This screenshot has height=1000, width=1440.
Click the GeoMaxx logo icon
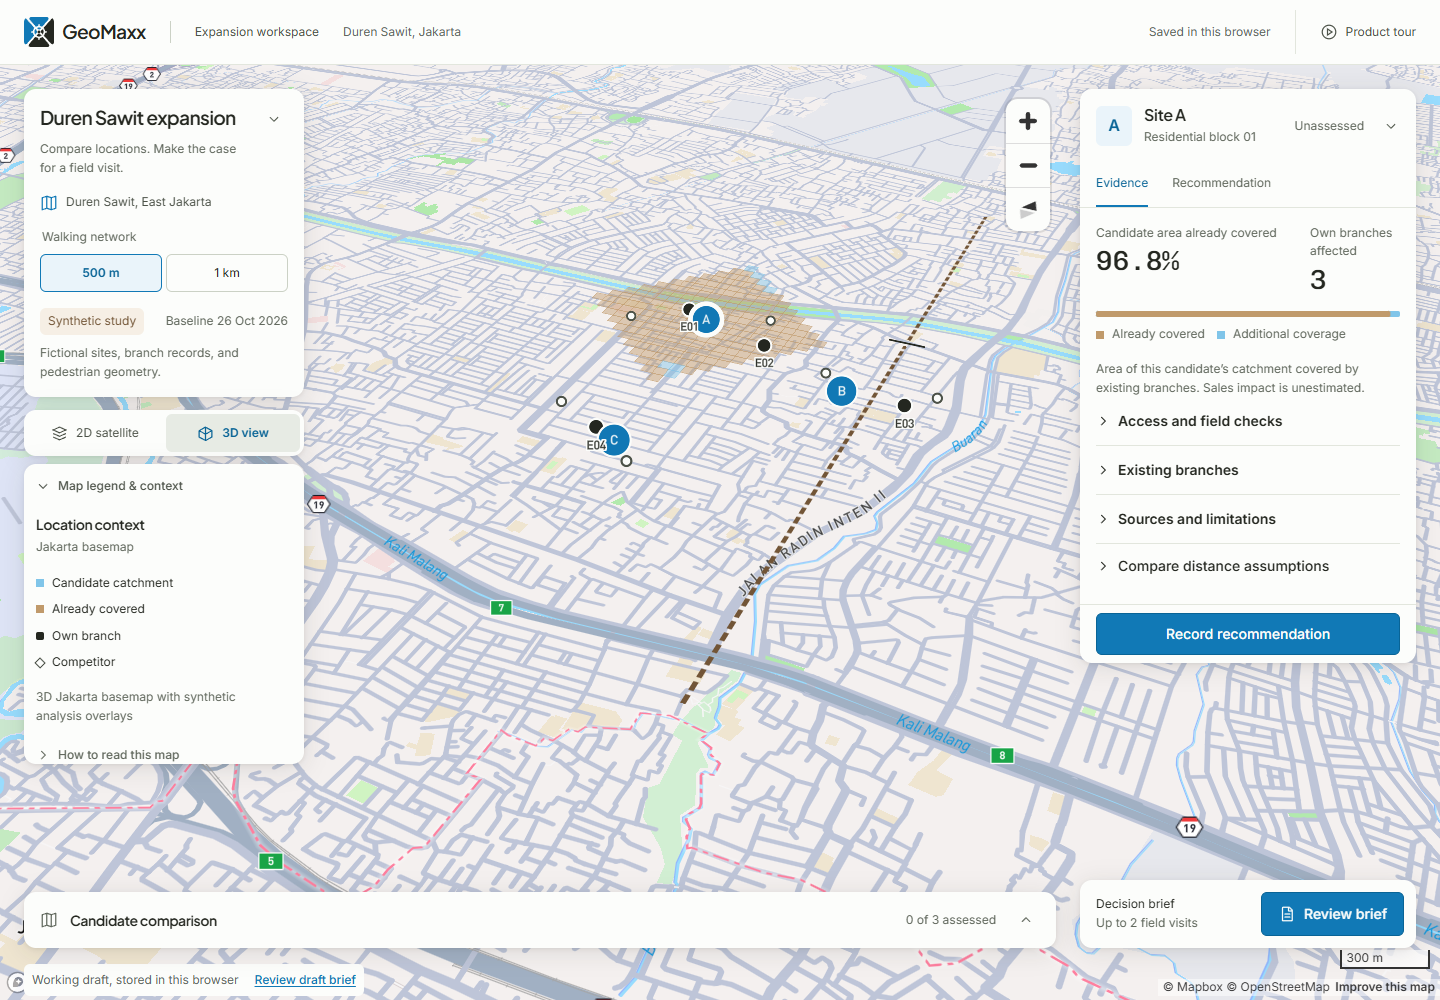tap(39, 32)
